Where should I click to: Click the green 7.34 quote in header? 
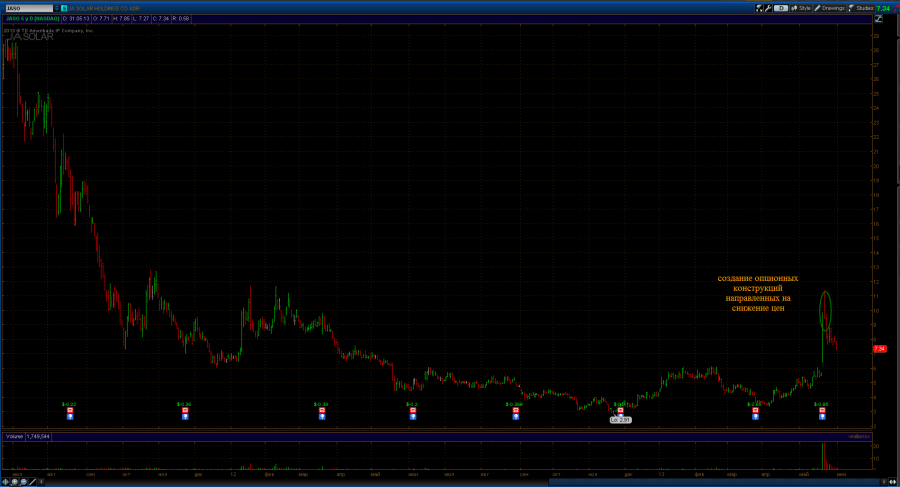coord(883,8)
